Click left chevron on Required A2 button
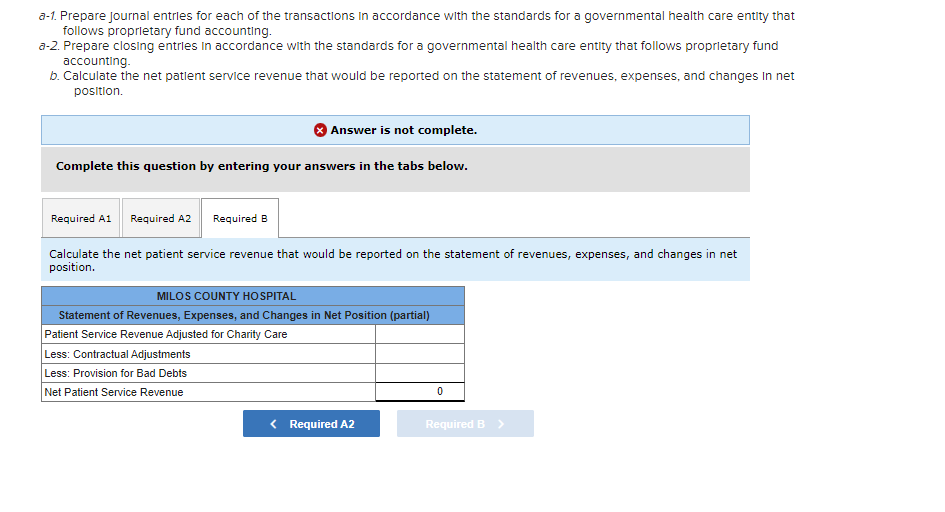This screenshot has height=512, width=945. [274, 424]
